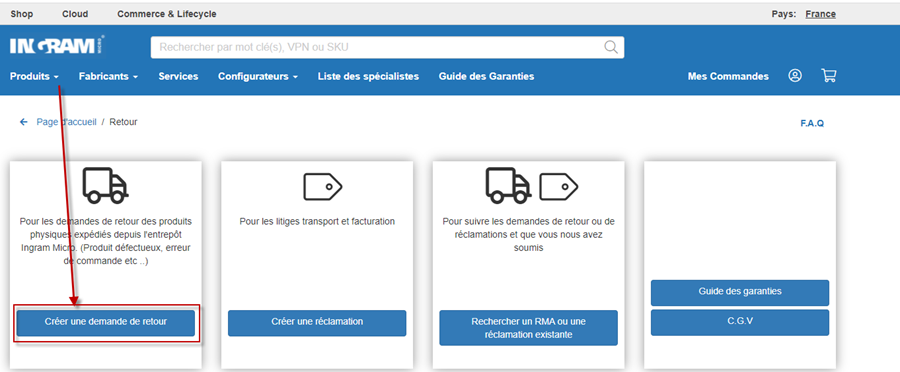Click the search magnifier icon

click(611, 47)
